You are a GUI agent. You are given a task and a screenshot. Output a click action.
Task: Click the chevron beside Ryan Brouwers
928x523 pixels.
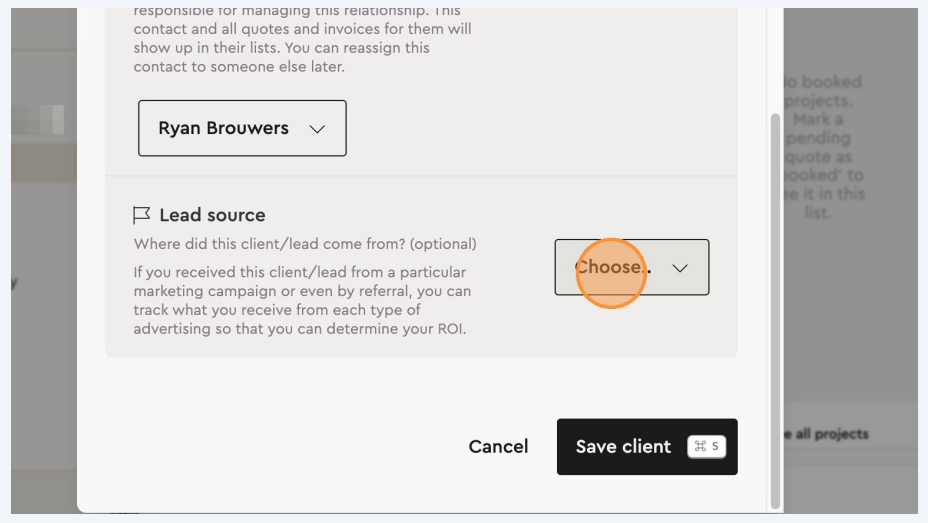click(x=317, y=129)
